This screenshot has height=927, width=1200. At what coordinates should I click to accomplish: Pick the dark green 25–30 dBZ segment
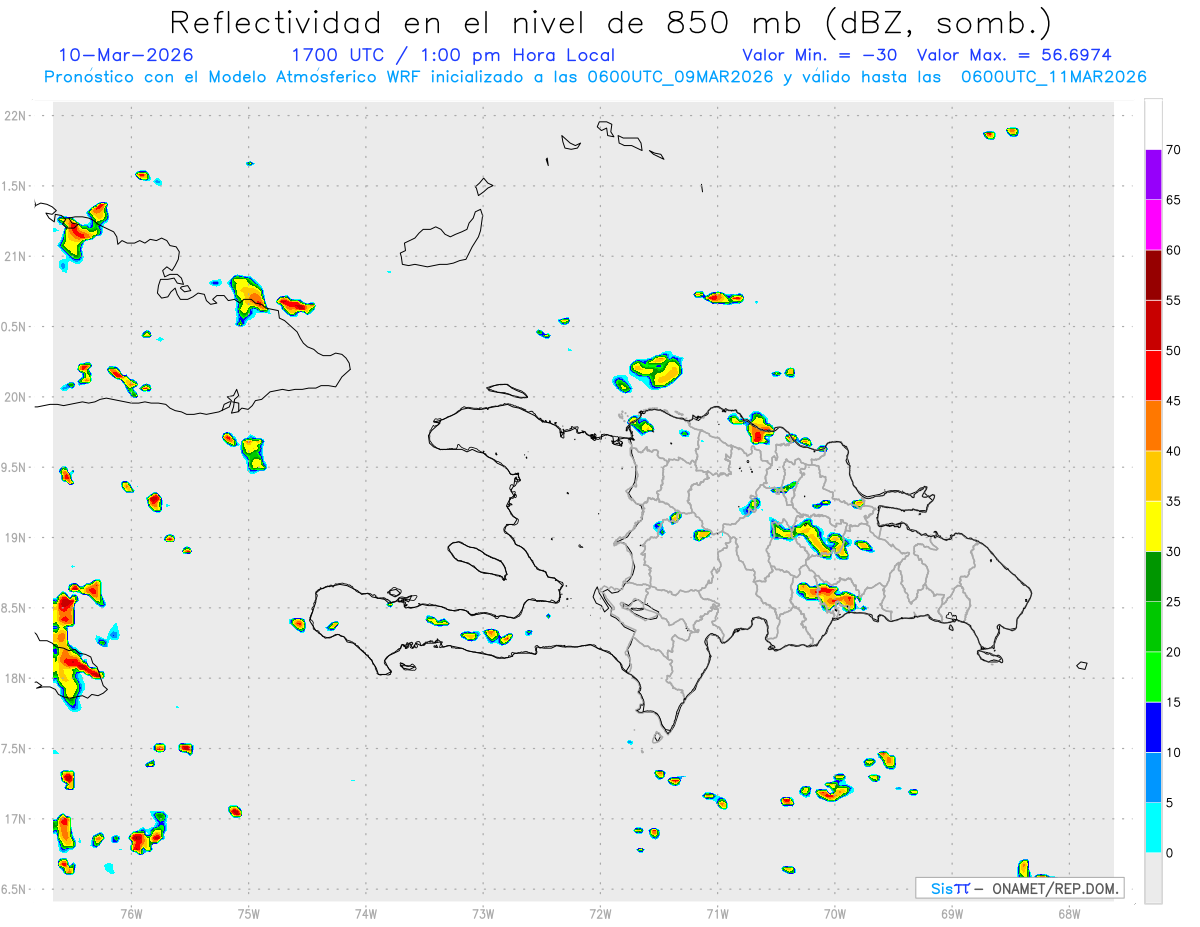click(x=1153, y=576)
